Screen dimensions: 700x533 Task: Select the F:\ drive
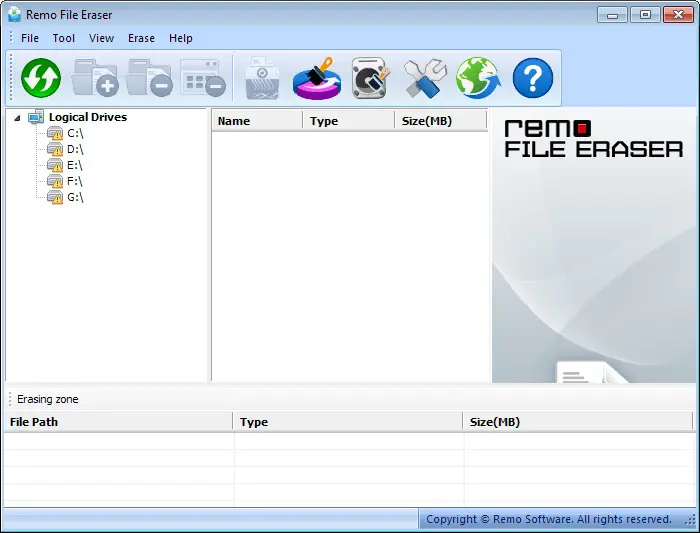(x=75, y=181)
